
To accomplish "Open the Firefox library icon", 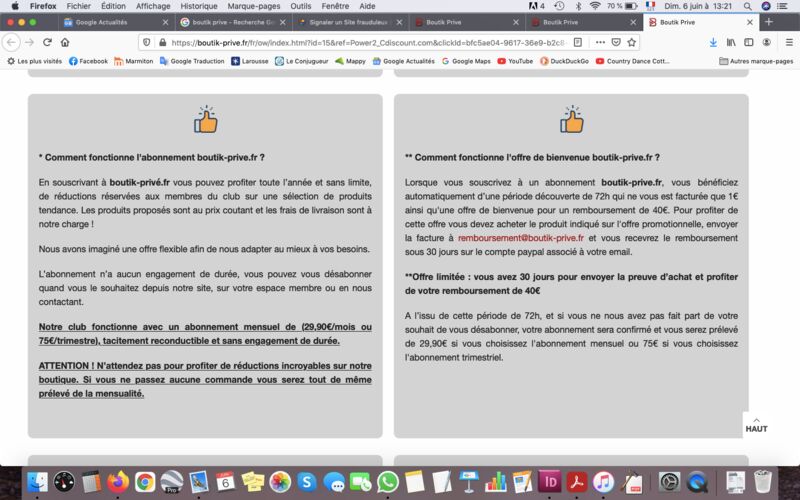I will point(731,42).
